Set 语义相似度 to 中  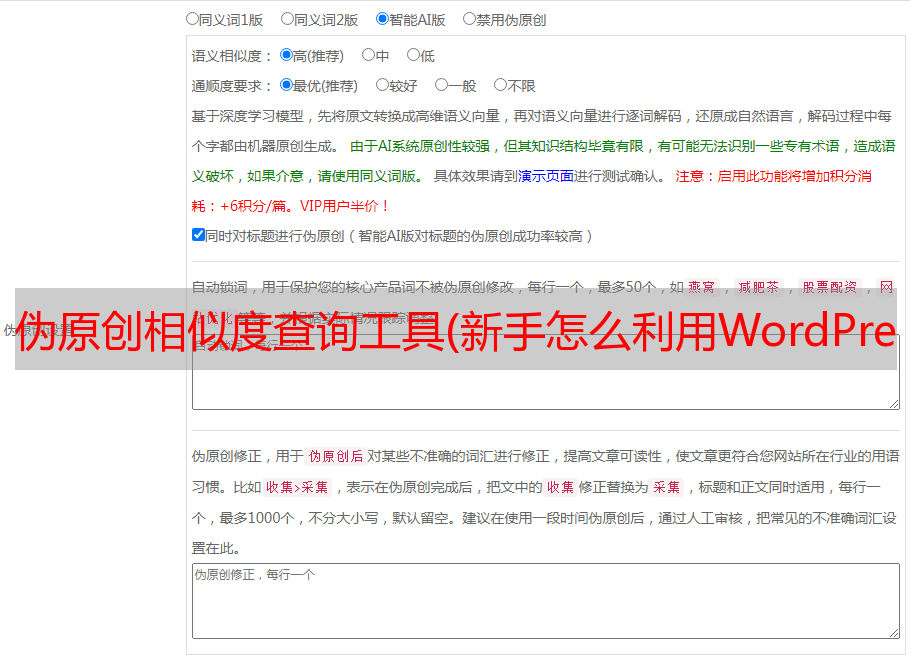(x=368, y=55)
